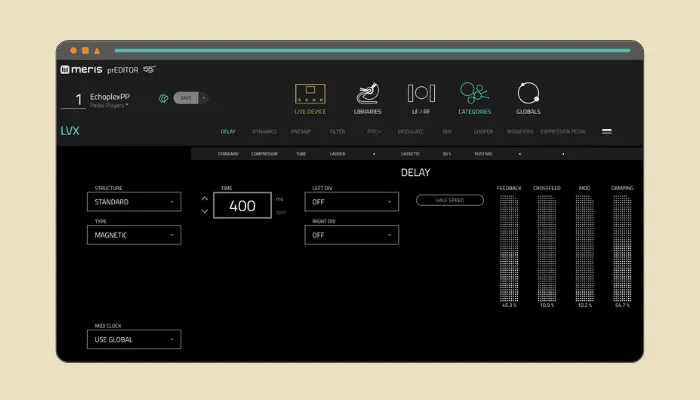
Task: Click the orange triangle window button
Action: pos(97,50)
